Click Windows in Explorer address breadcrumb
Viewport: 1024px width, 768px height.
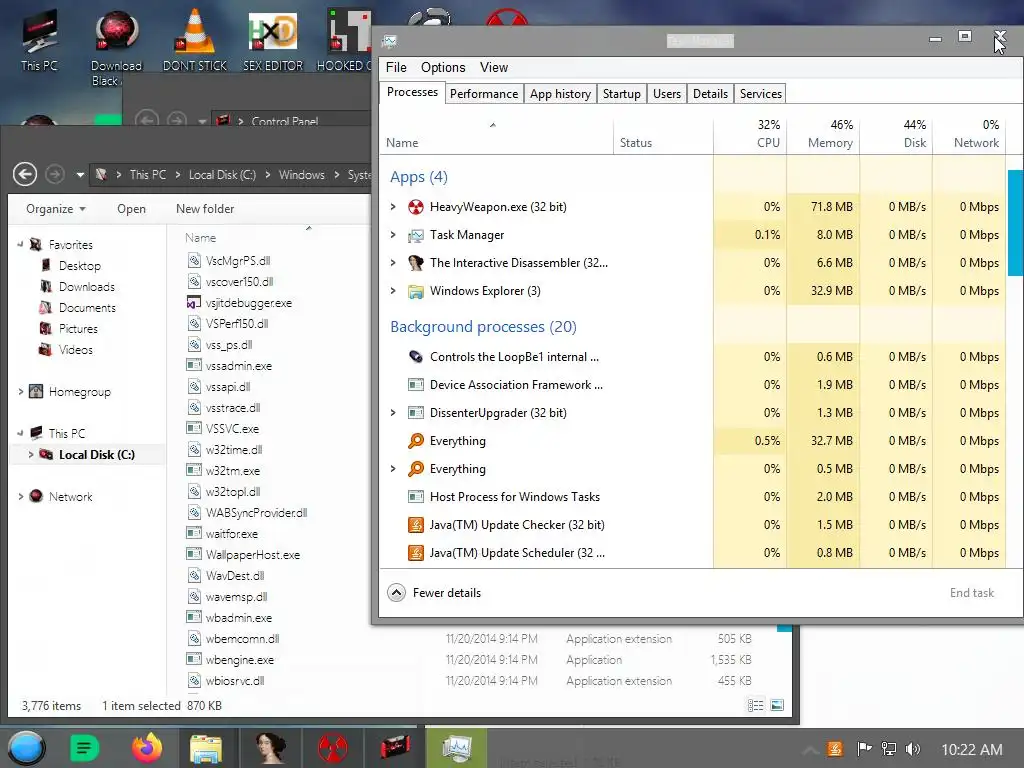pos(301,175)
